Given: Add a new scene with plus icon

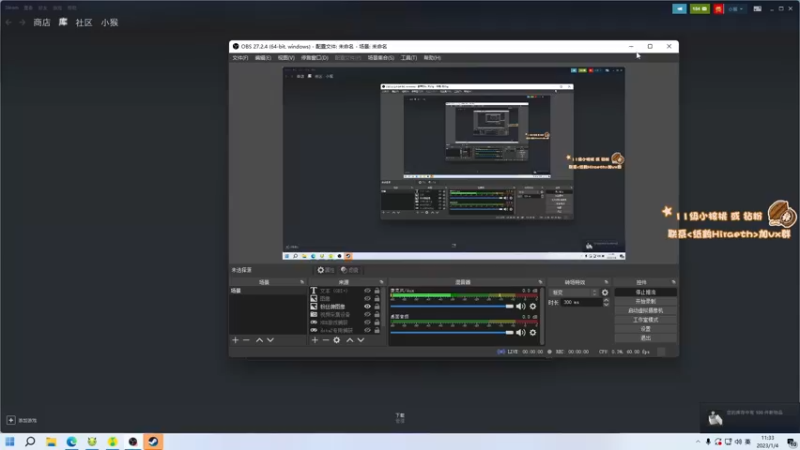Looking at the screenshot, I should click(x=235, y=340).
